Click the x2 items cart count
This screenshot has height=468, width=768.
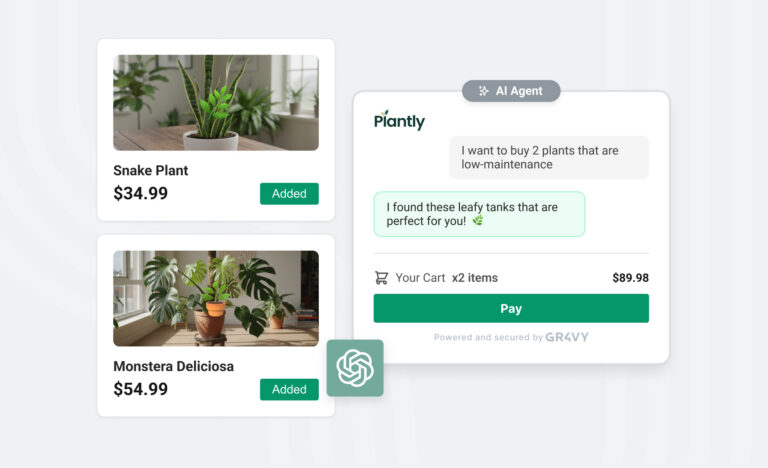click(475, 278)
